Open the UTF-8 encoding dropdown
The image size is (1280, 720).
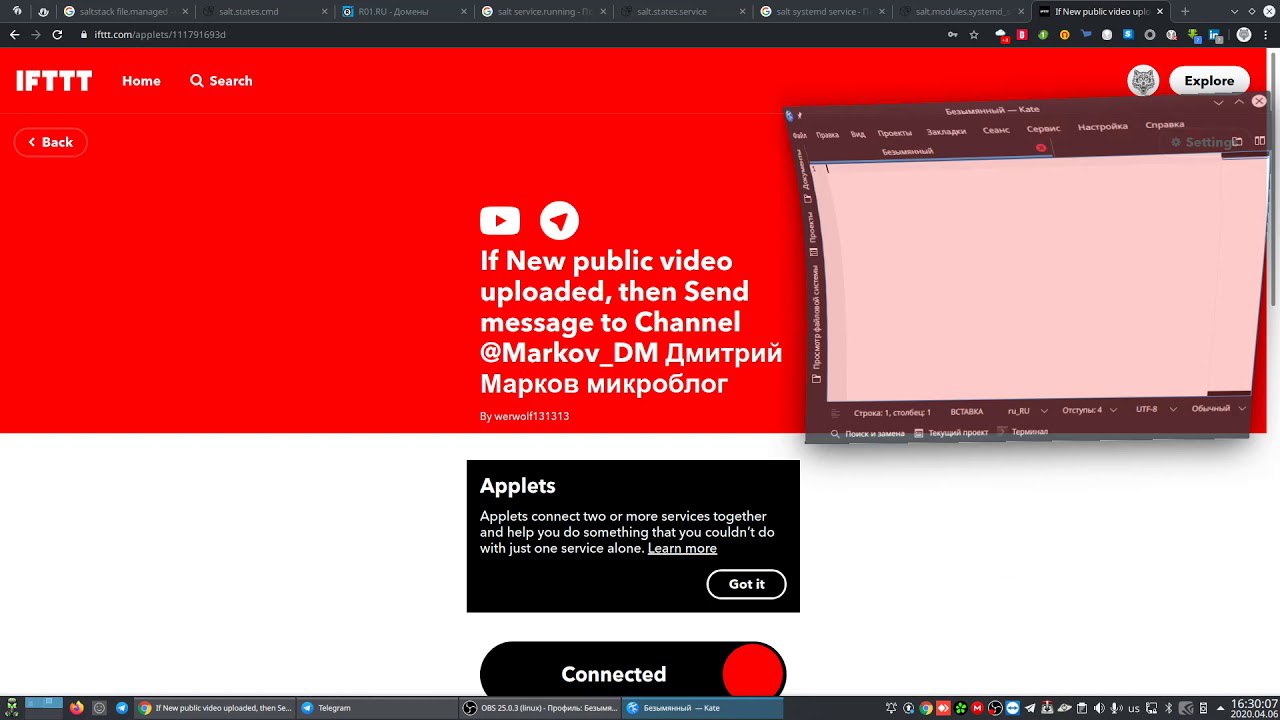click(x=1154, y=409)
